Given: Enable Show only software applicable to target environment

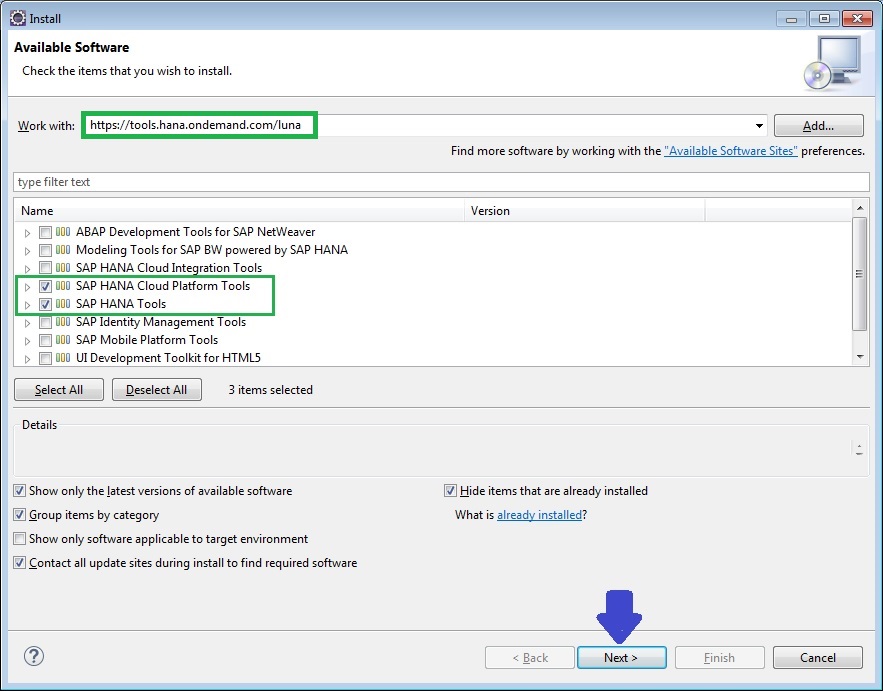Looking at the screenshot, I should [x=20, y=538].
